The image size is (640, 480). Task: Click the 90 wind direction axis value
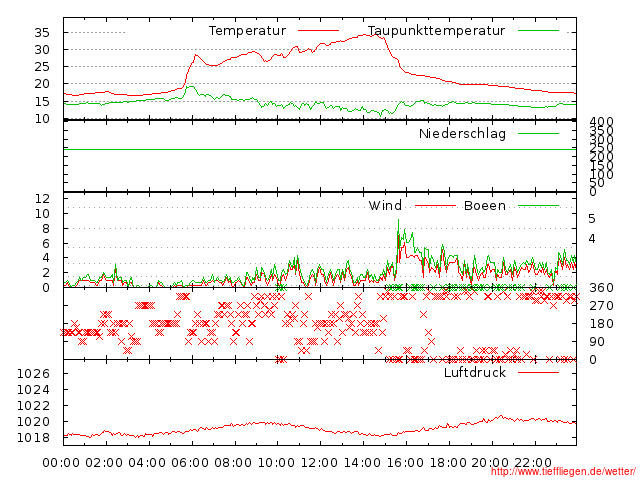click(x=597, y=342)
